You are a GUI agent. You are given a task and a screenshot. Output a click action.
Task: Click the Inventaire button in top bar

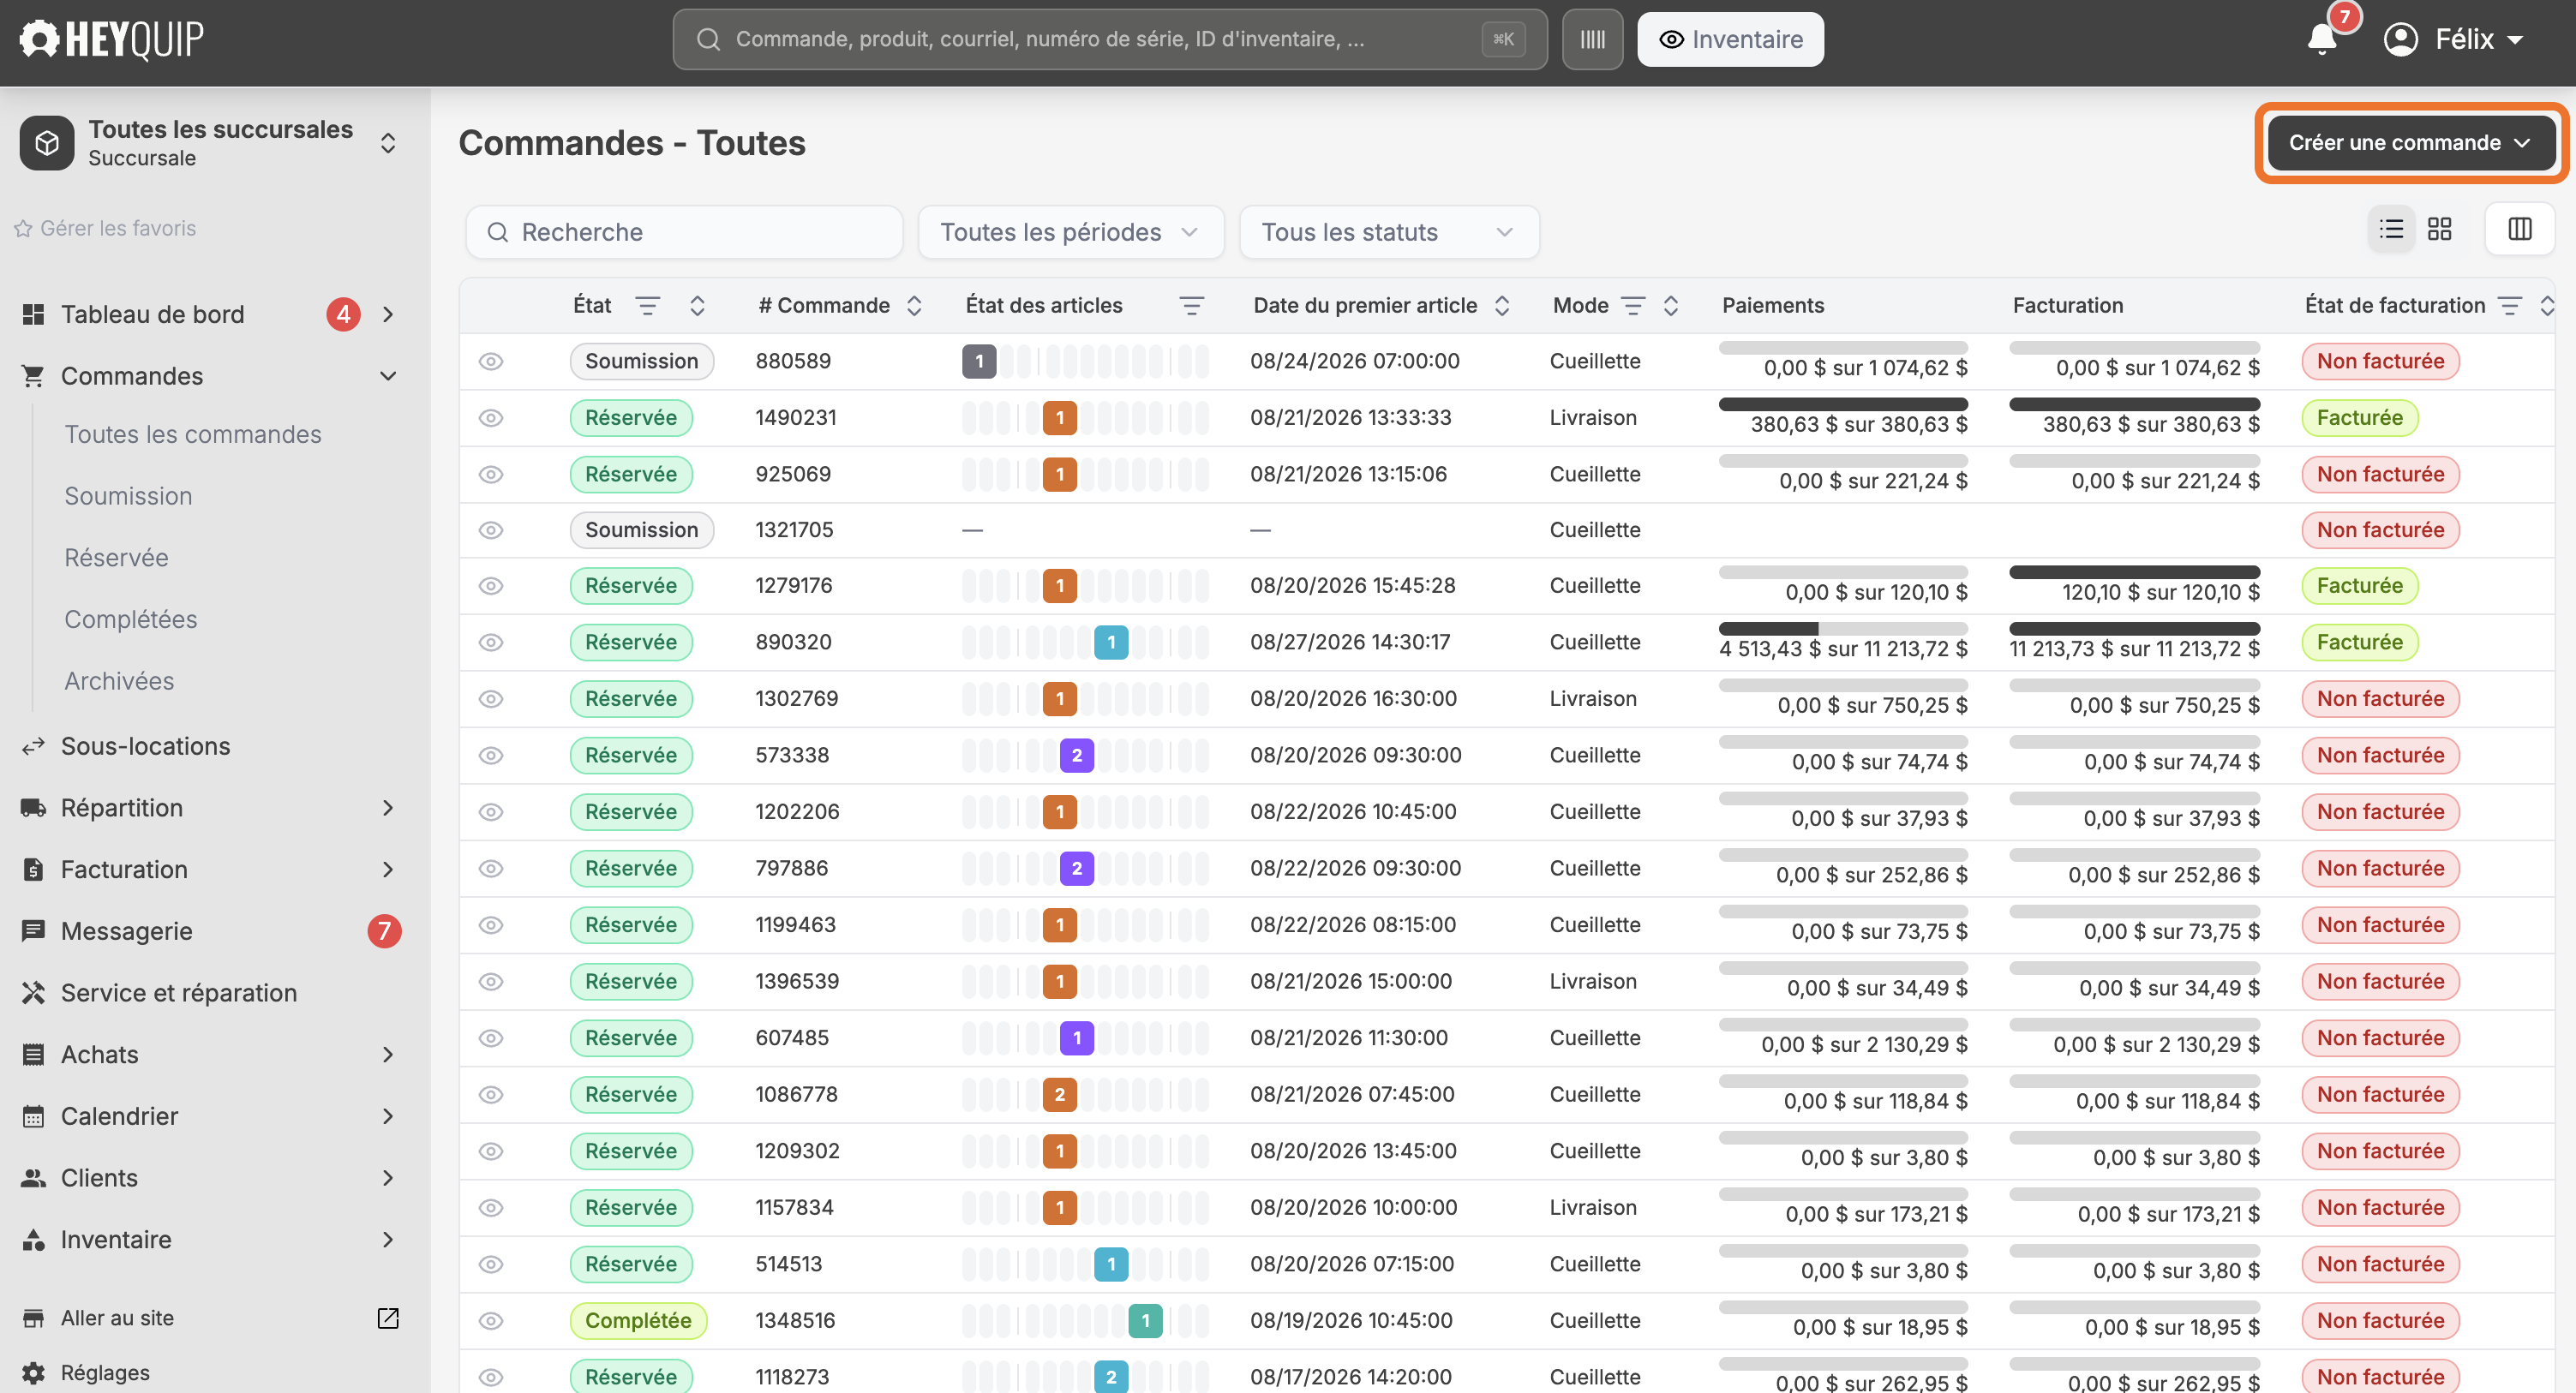1730,39
